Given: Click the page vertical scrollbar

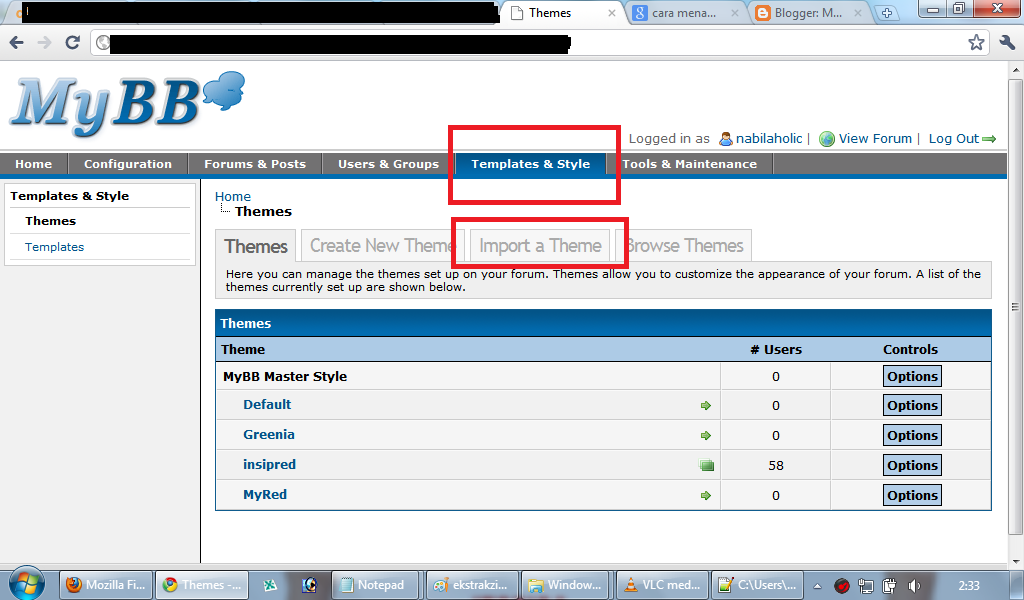Looking at the screenshot, I should tap(1016, 307).
